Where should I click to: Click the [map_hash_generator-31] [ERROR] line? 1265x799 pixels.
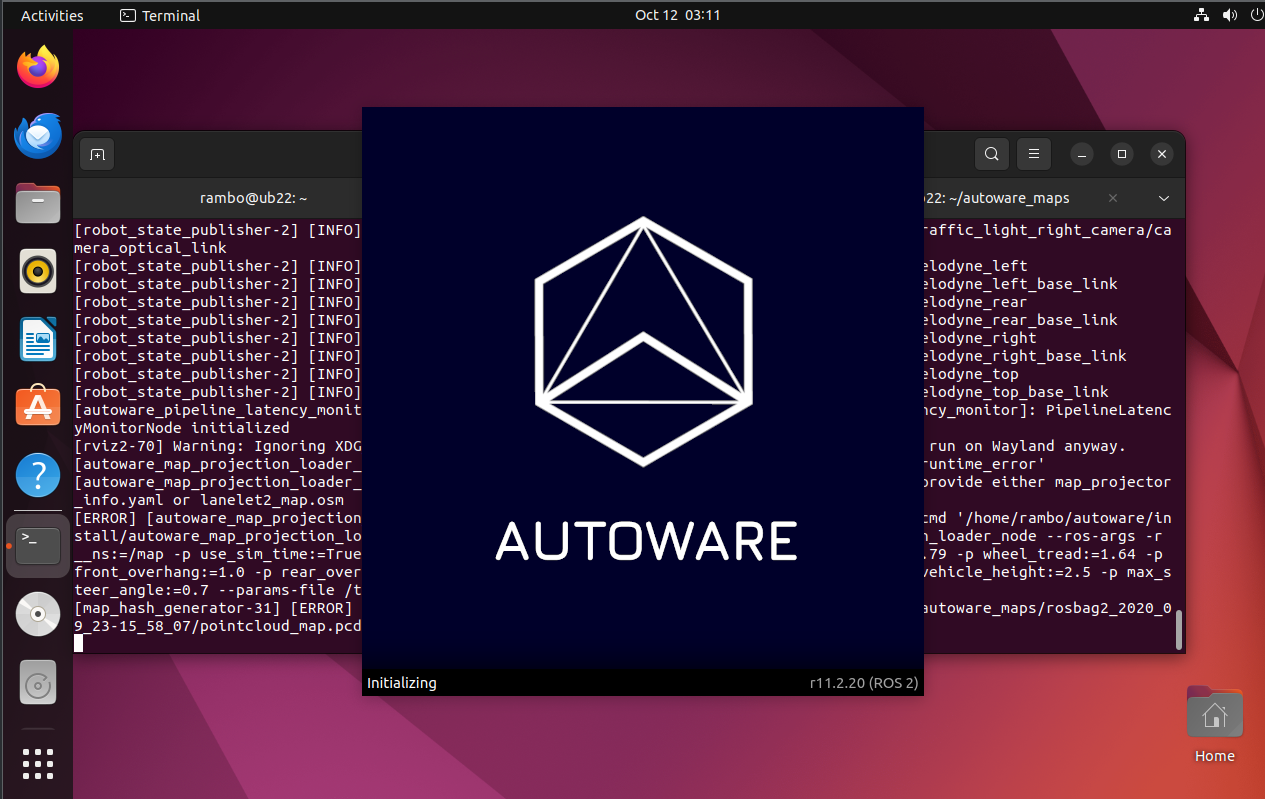(218, 608)
